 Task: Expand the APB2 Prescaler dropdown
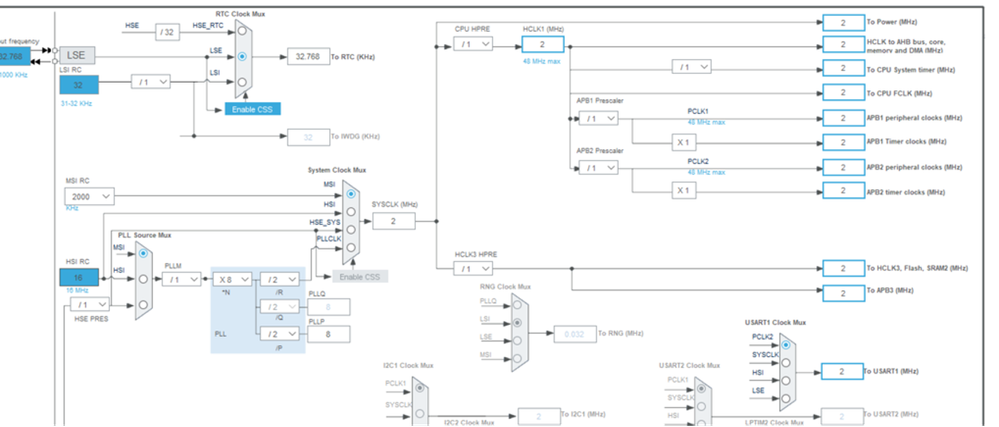(x=598, y=168)
